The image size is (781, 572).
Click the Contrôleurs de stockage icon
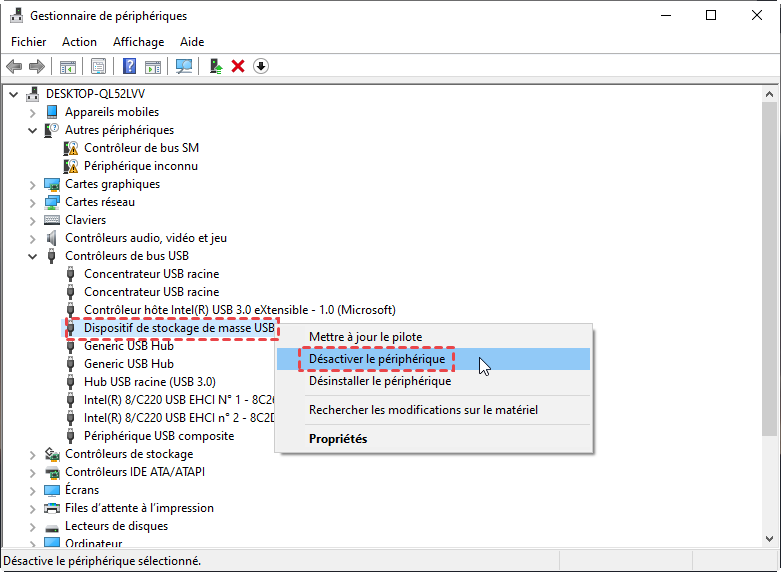pos(52,454)
